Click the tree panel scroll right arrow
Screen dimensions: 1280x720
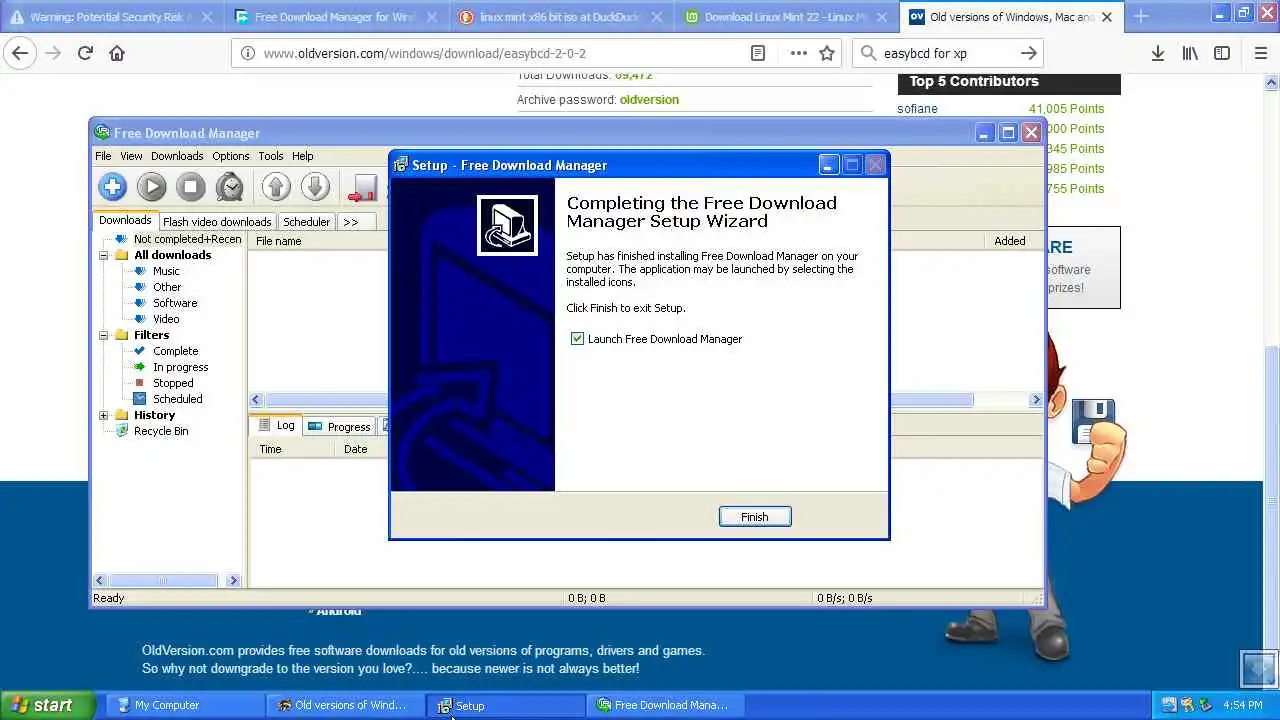pyautogui.click(x=233, y=580)
